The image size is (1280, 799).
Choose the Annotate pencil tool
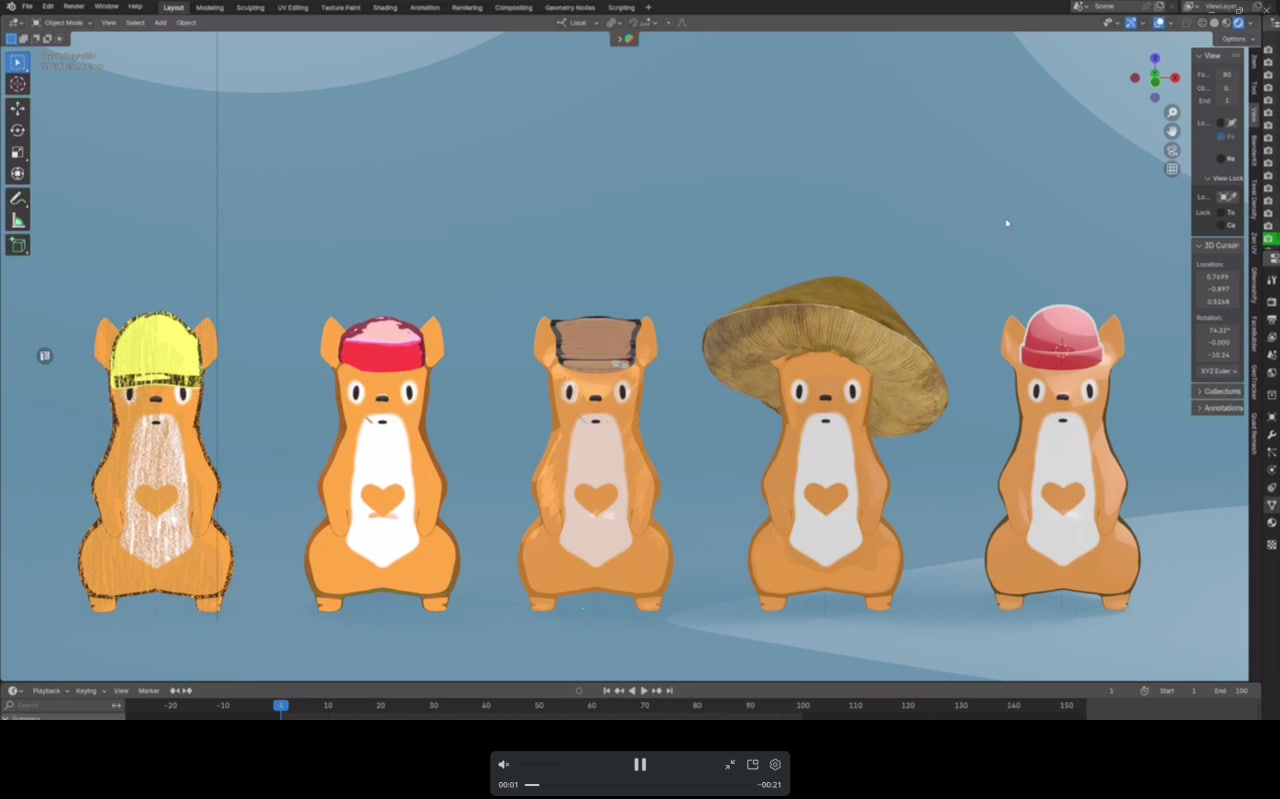click(17, 199)
